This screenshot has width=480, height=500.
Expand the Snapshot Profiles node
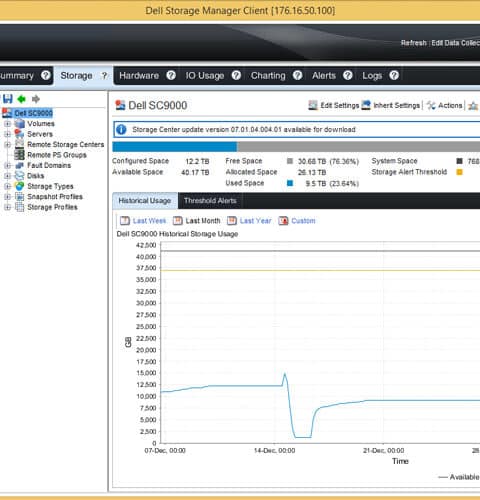[7, 197]
